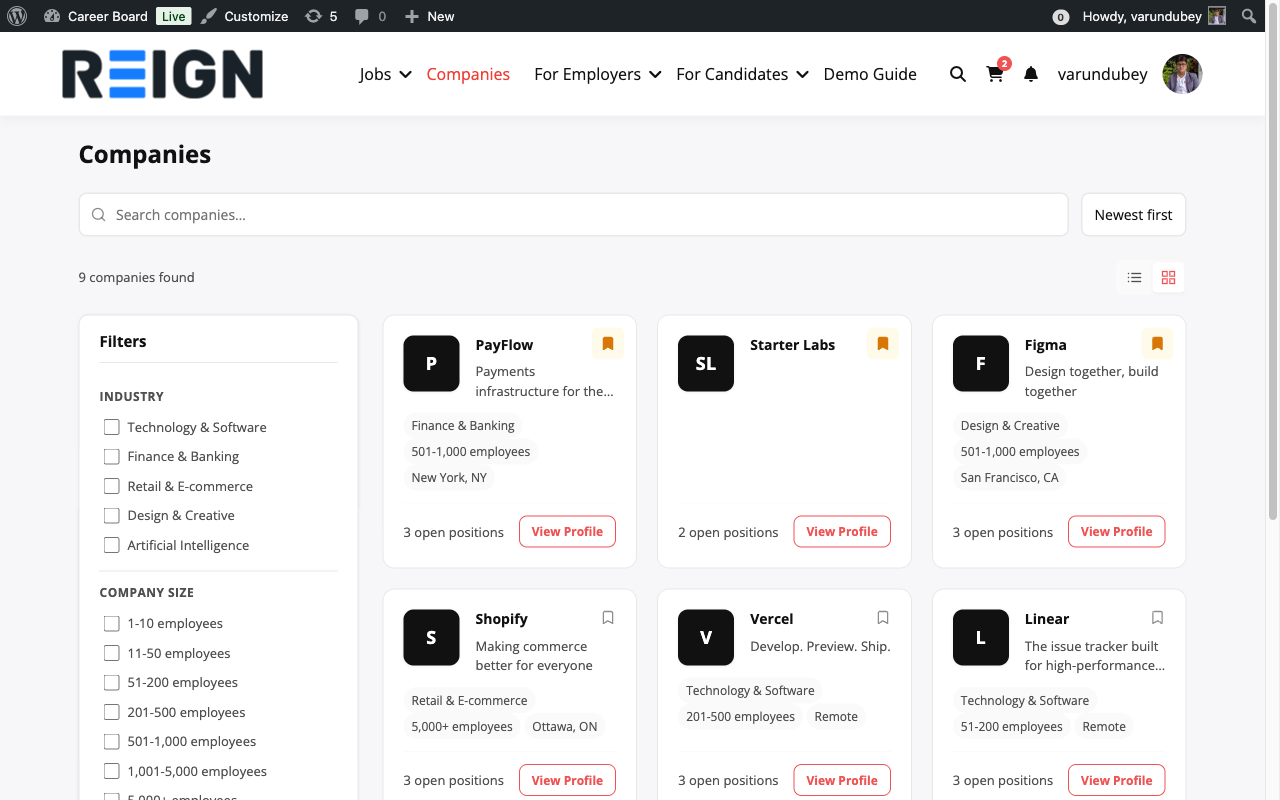Screen dimensions: 1280x800
Task: Open the PayFlow company name link
Action: click(x=504, y=345)
